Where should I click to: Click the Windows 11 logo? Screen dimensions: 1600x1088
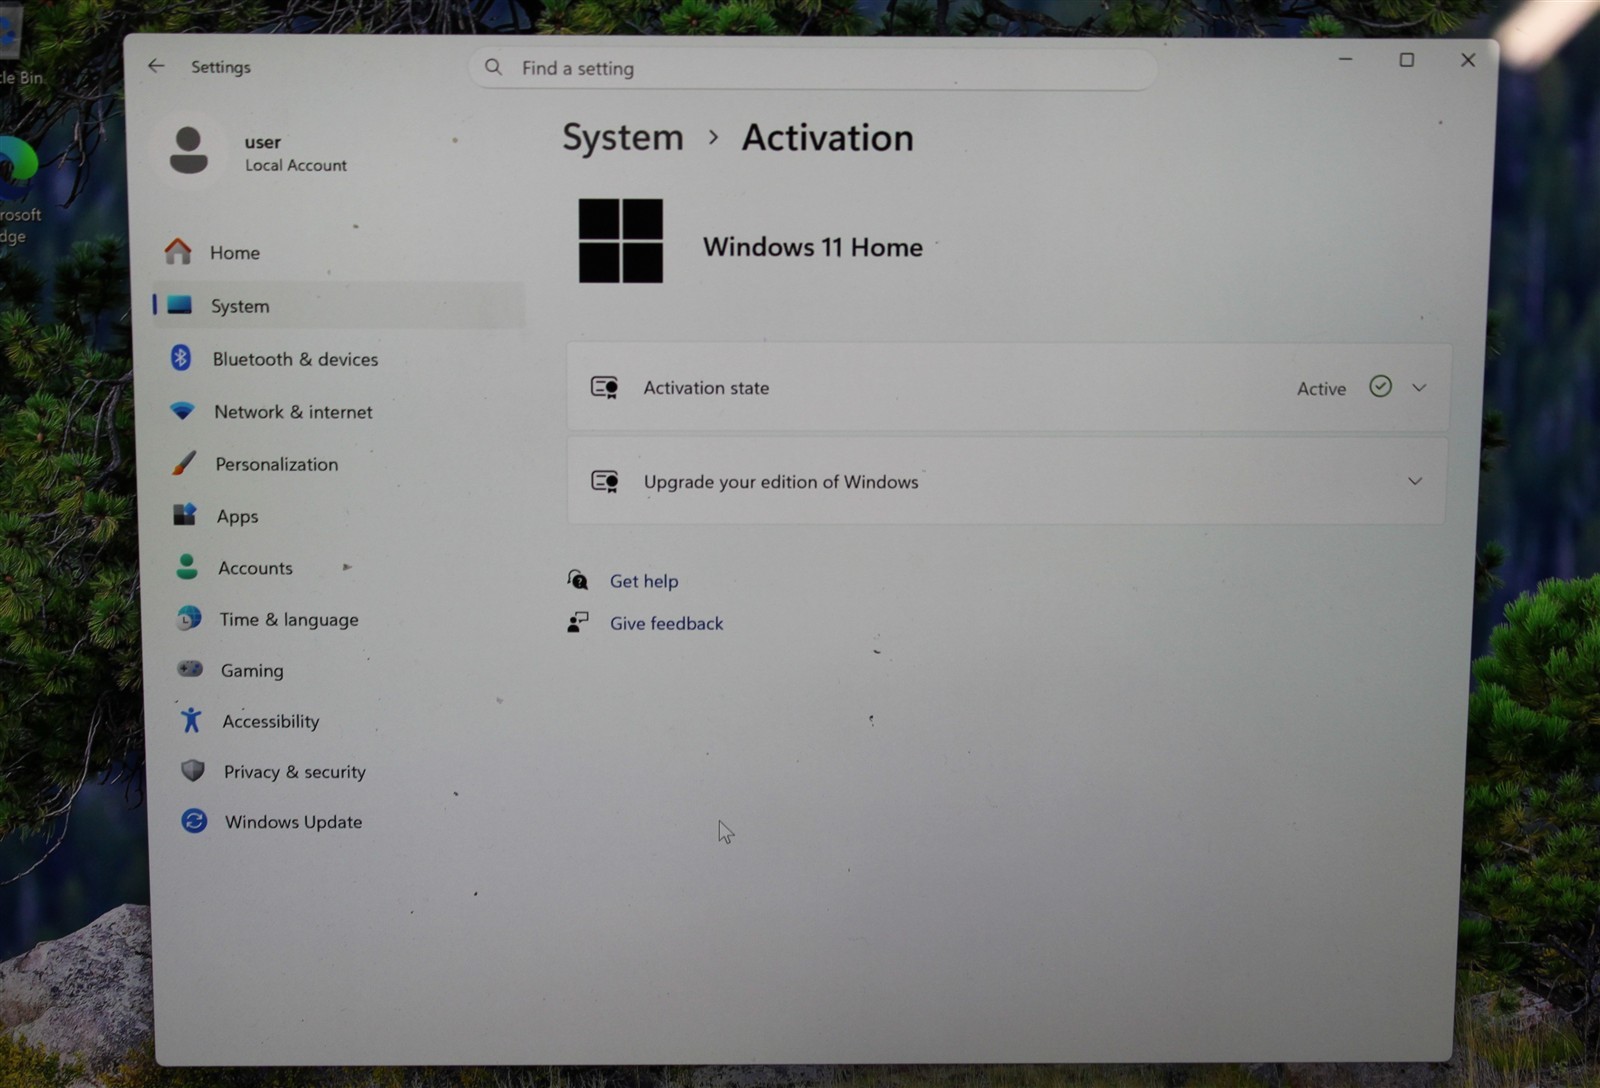(620, 240)
